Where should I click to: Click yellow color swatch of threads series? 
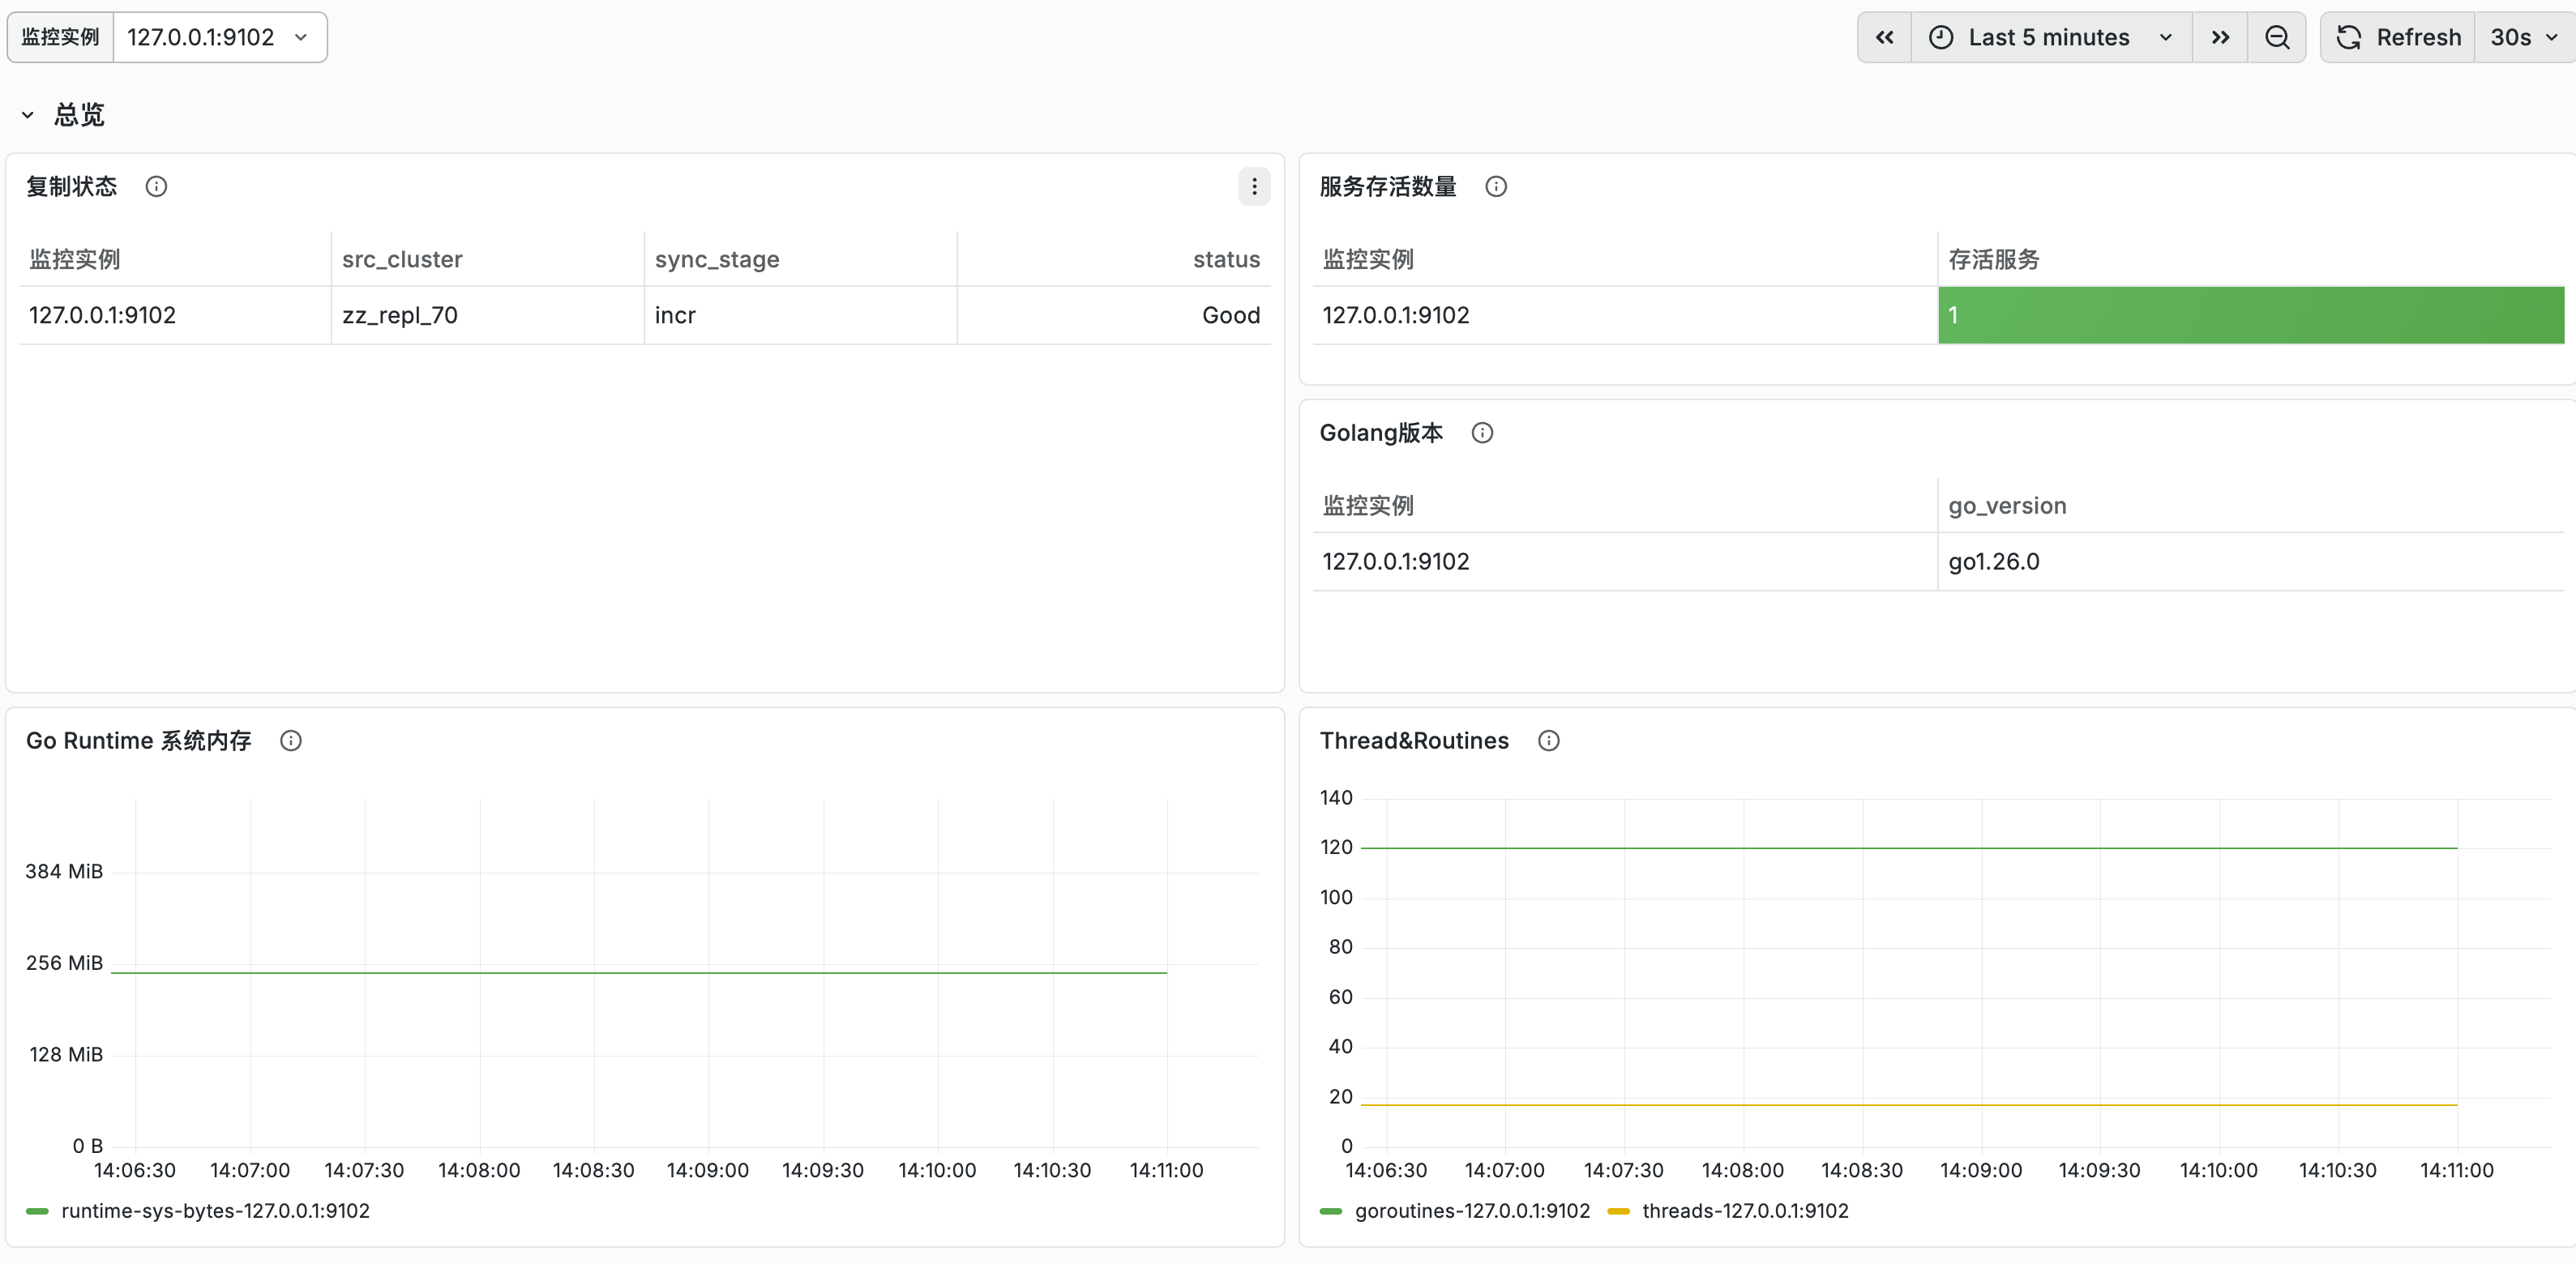tap(1618, 1211)
